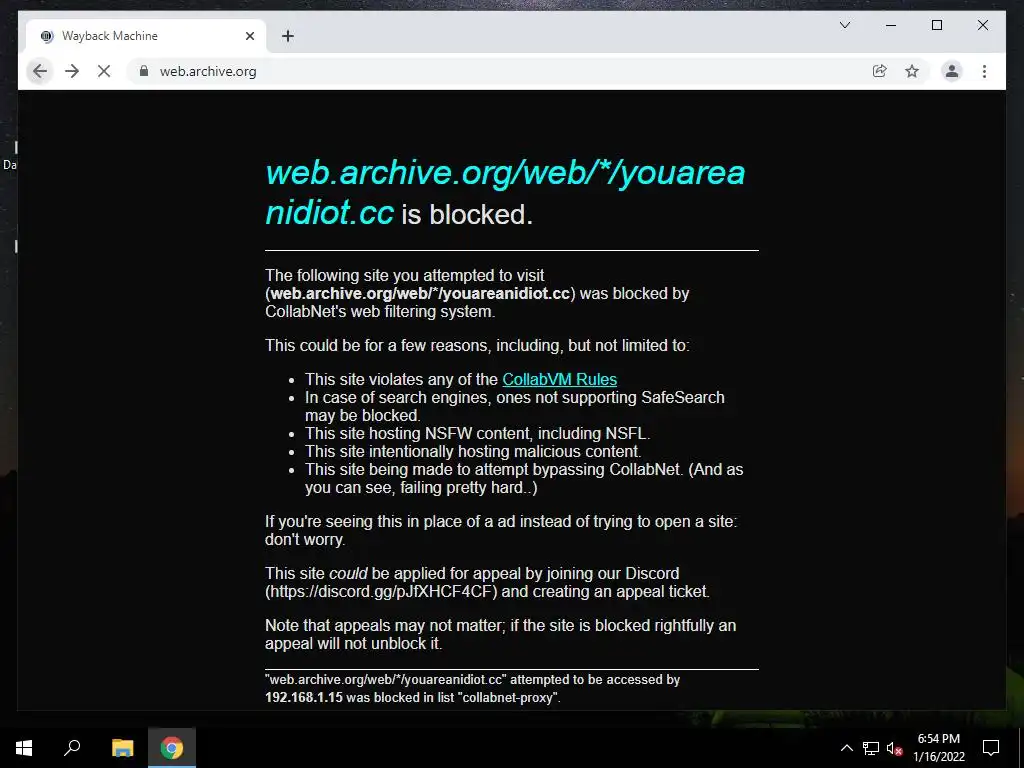Open the Chrome profile avatar menu

[952, 71]
